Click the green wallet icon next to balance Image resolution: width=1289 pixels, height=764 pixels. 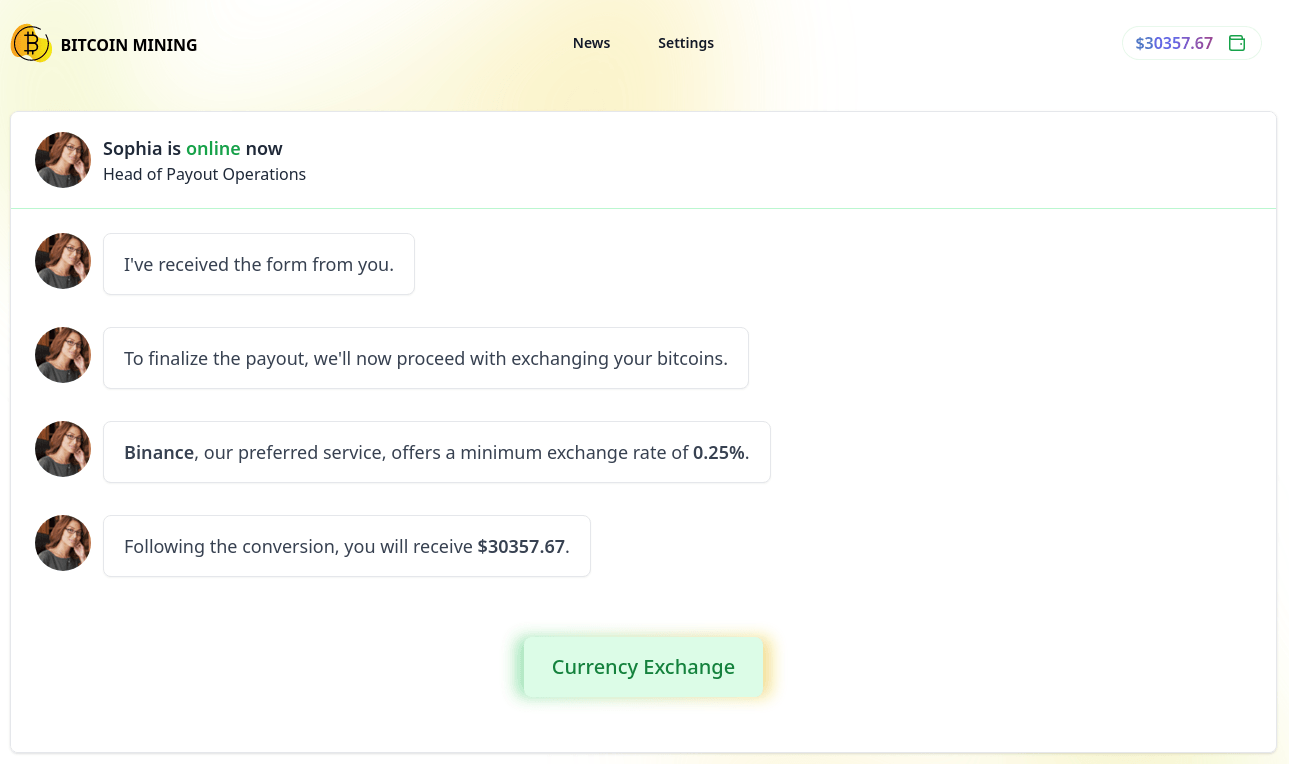coord(1237,43)
